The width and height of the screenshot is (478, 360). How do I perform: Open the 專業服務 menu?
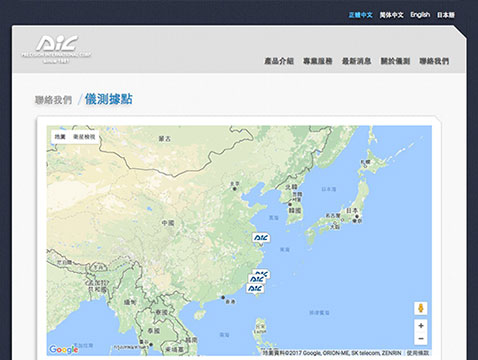pyautogui.click(x=318, y=61)
